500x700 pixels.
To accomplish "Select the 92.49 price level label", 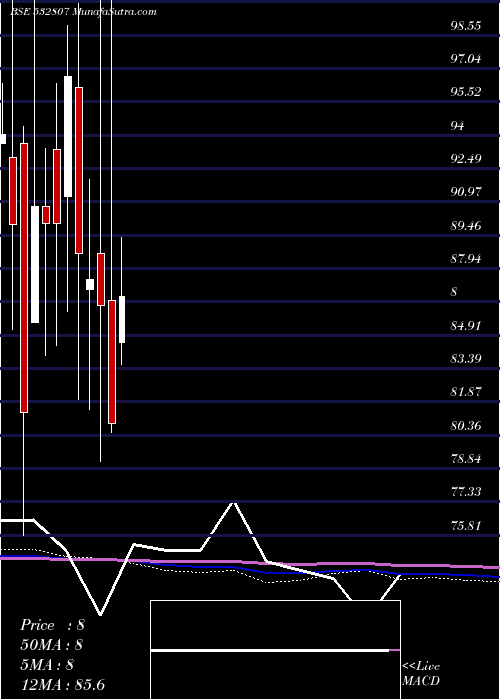I will pos(466,159).
